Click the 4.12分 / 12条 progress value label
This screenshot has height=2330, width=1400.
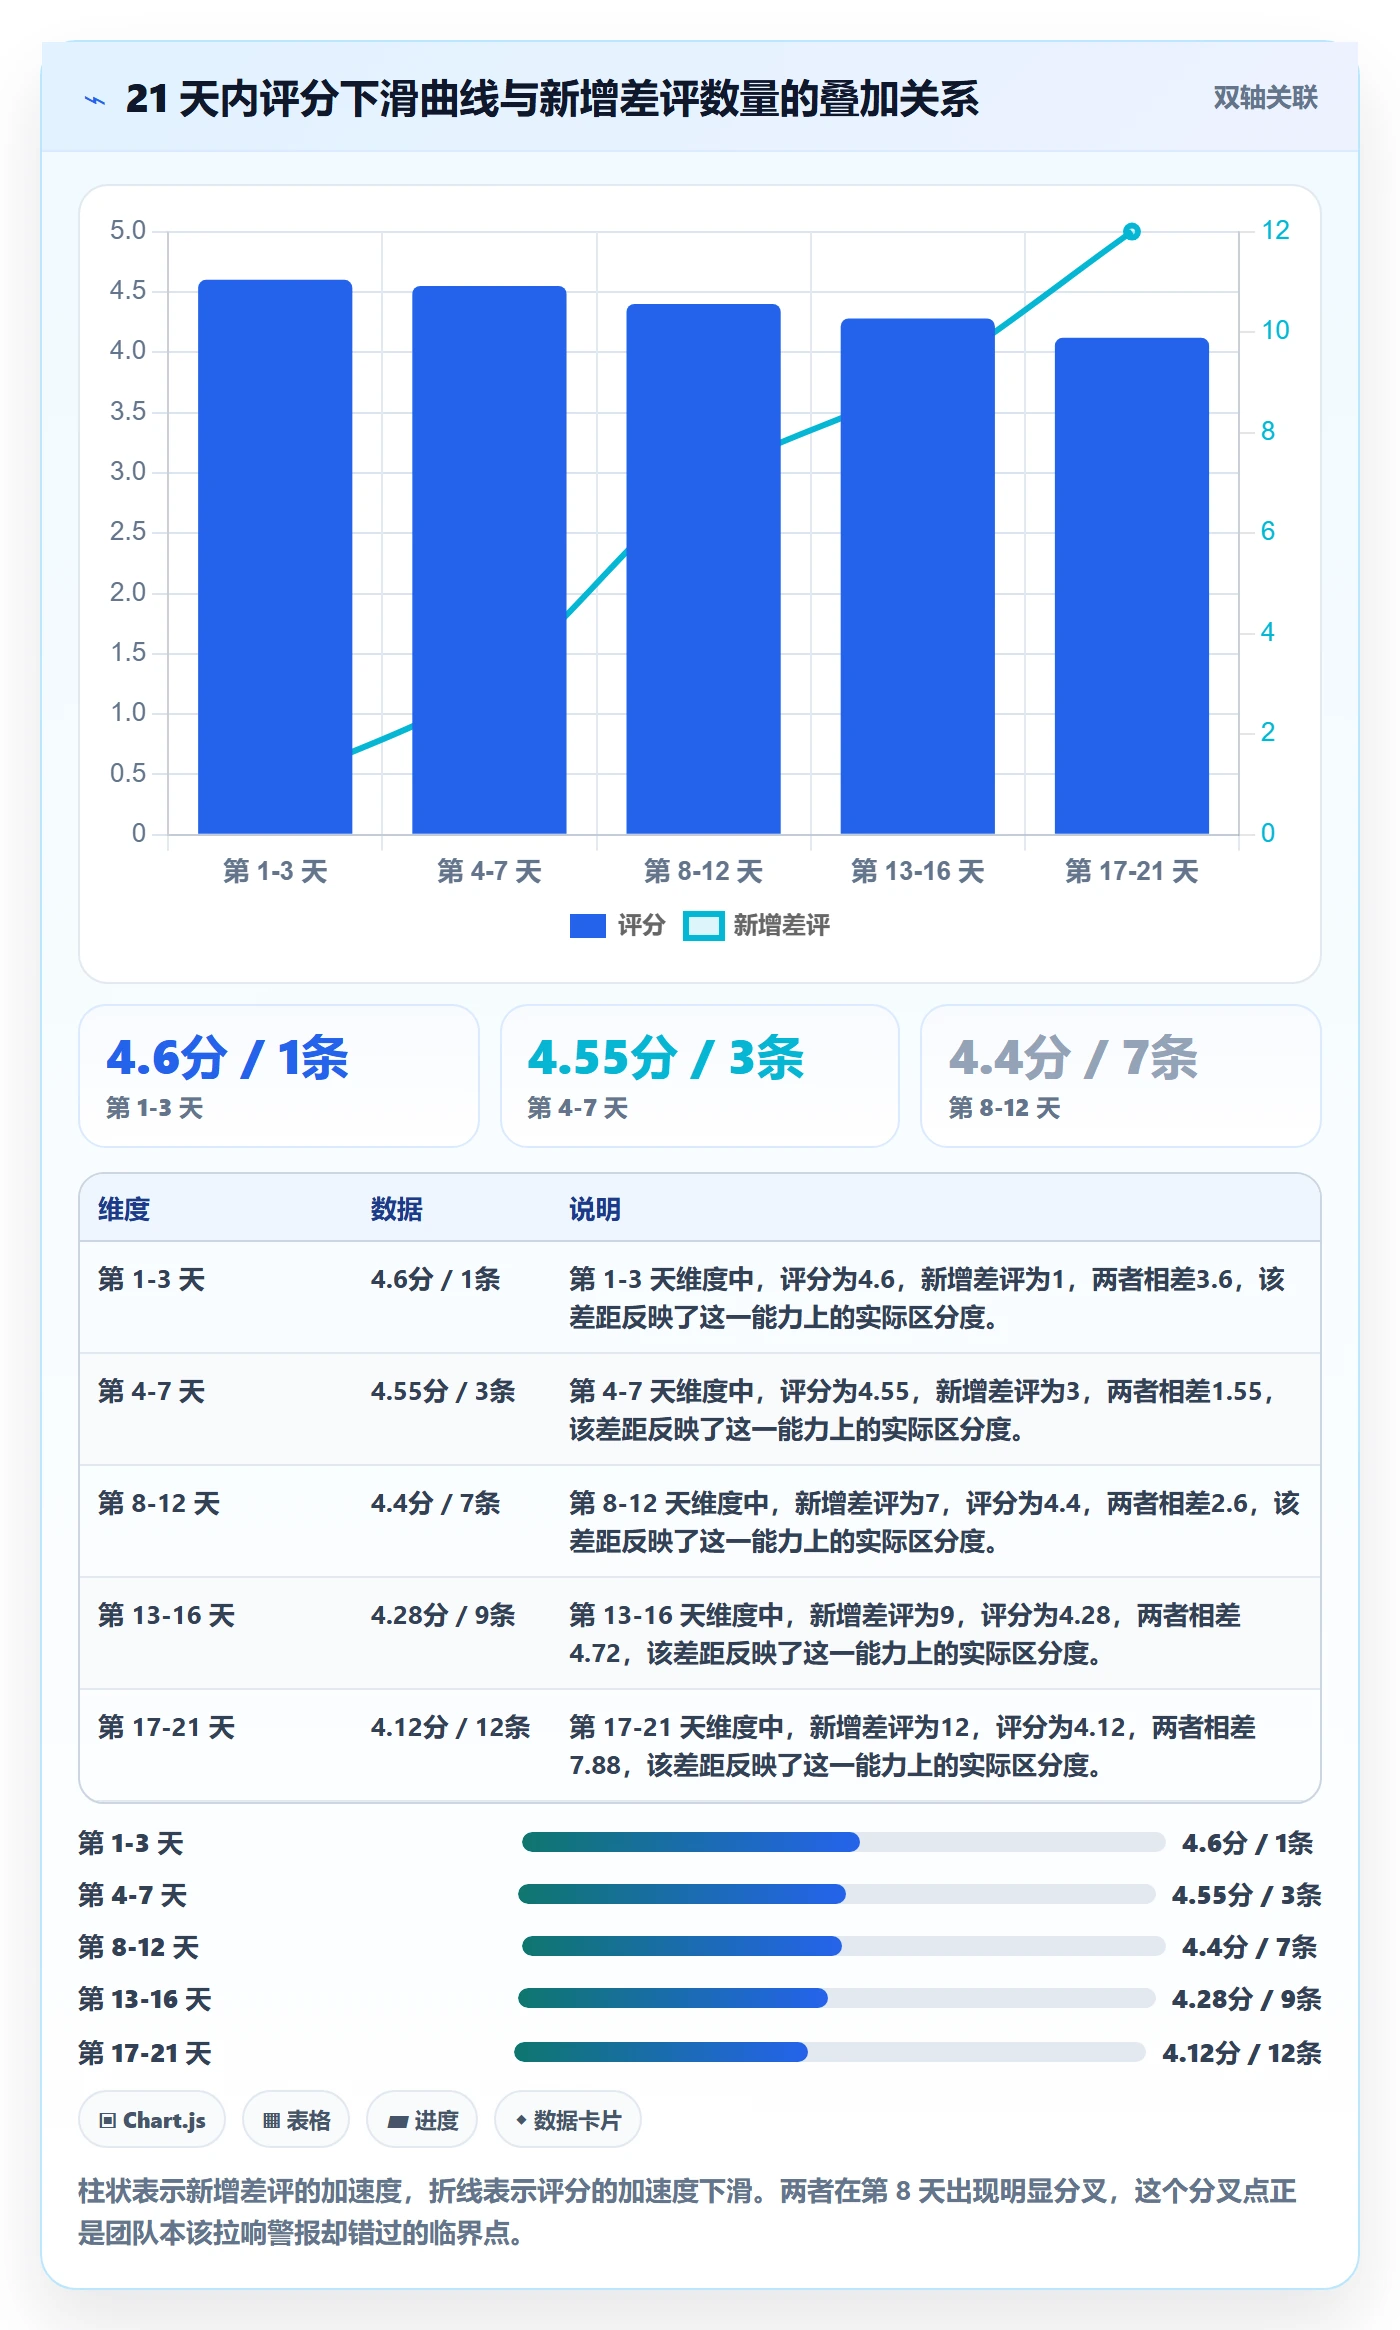1241,2053
